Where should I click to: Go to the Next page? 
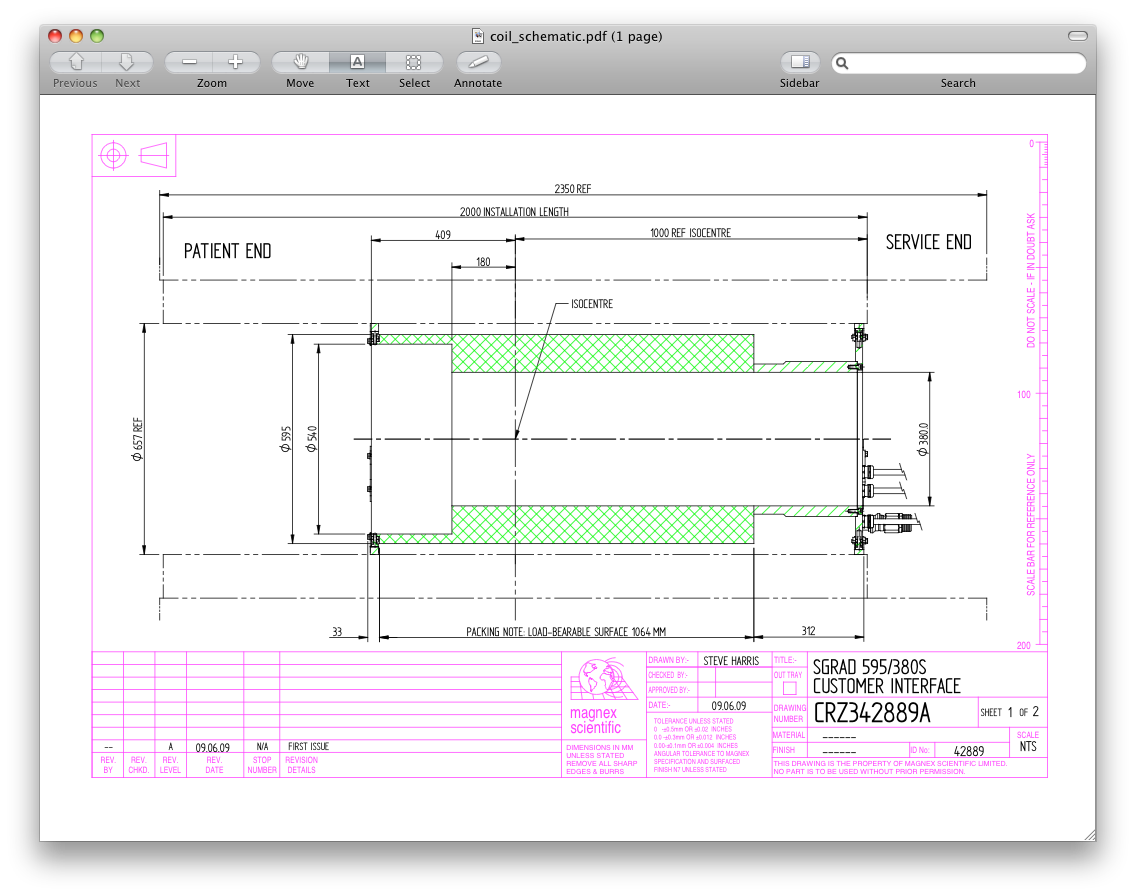pos(127,62)
